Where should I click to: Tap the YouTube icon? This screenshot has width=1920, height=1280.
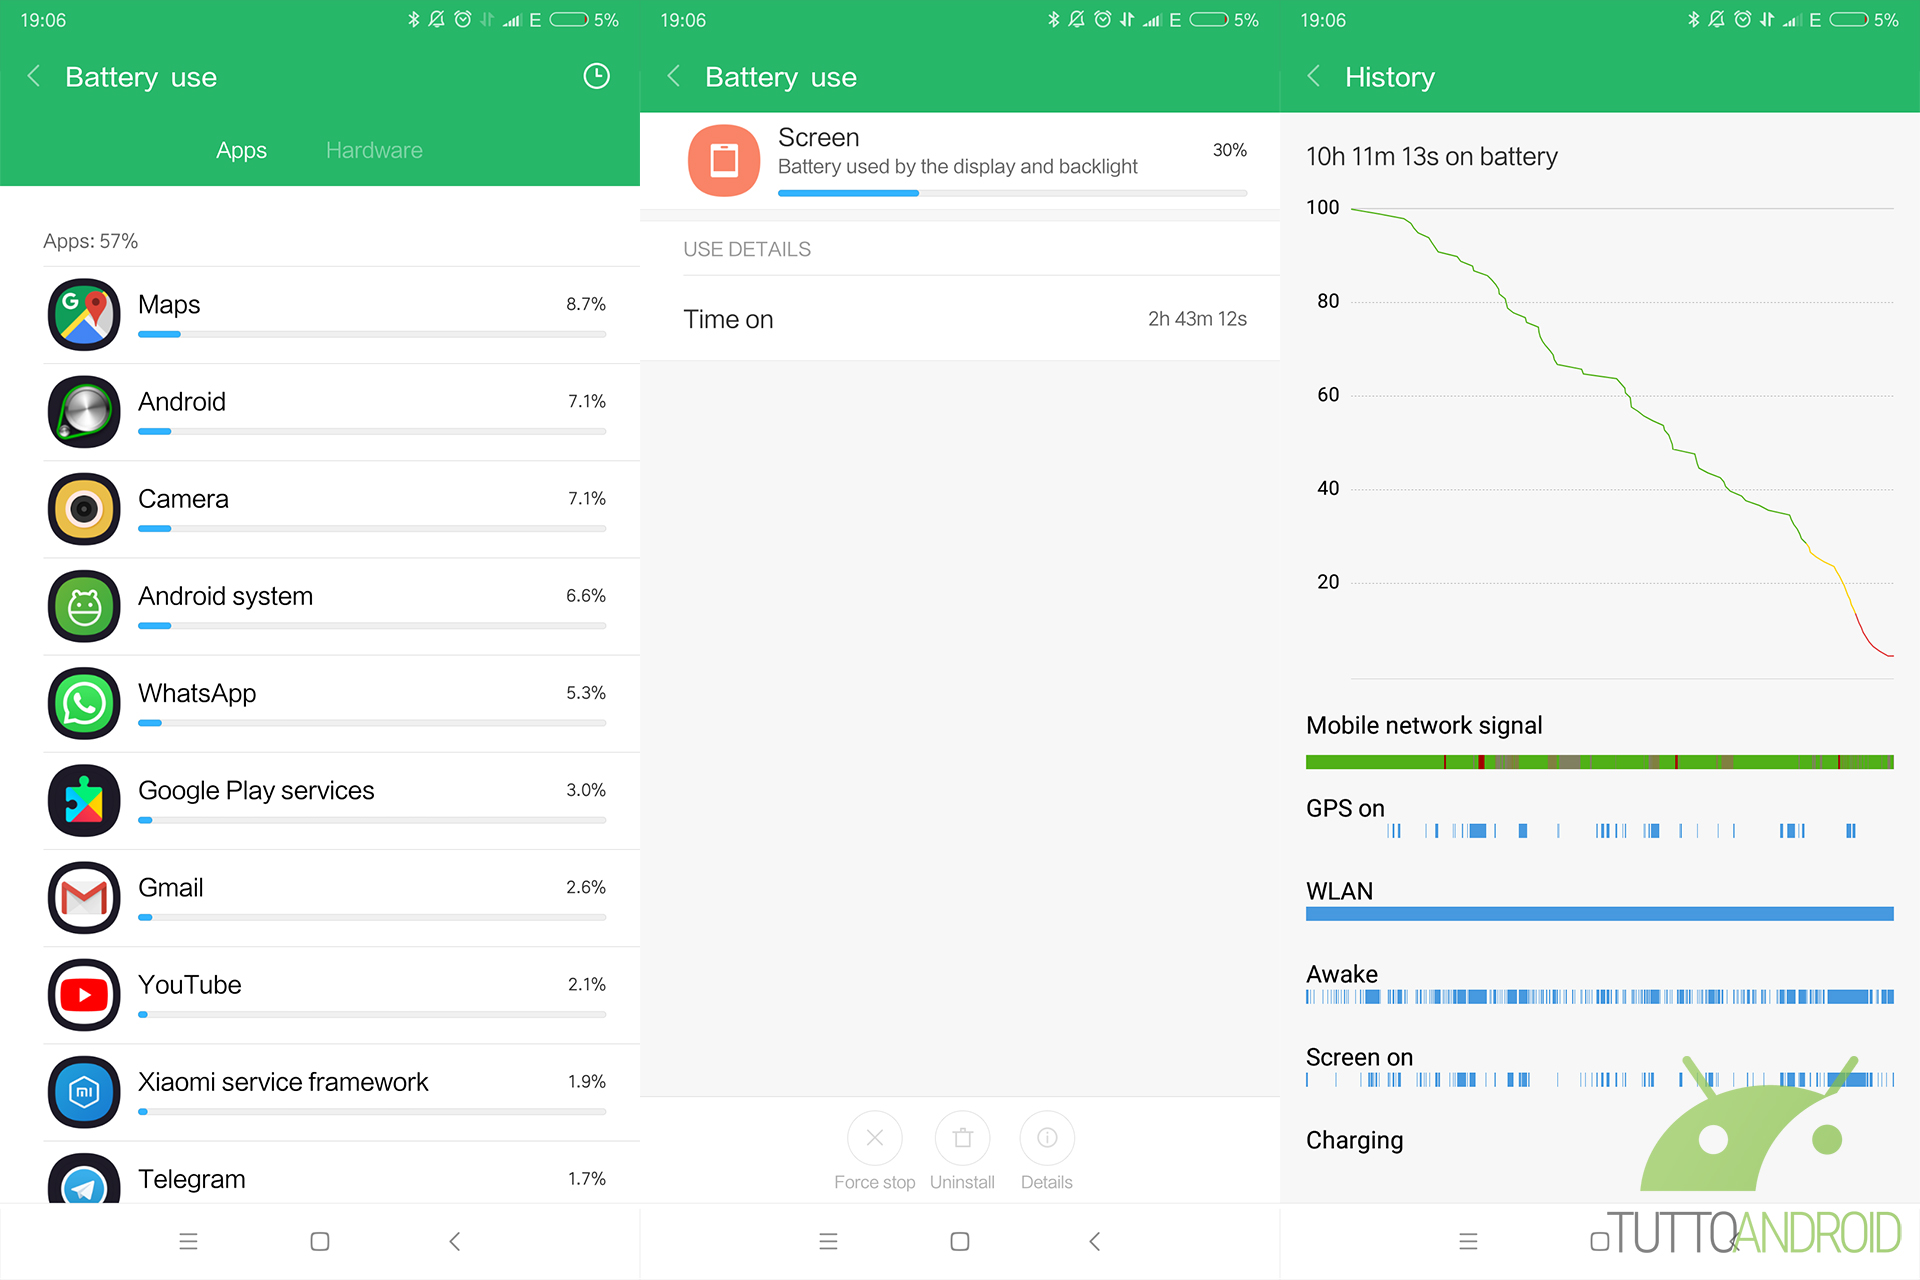click(x=84, y=994)
